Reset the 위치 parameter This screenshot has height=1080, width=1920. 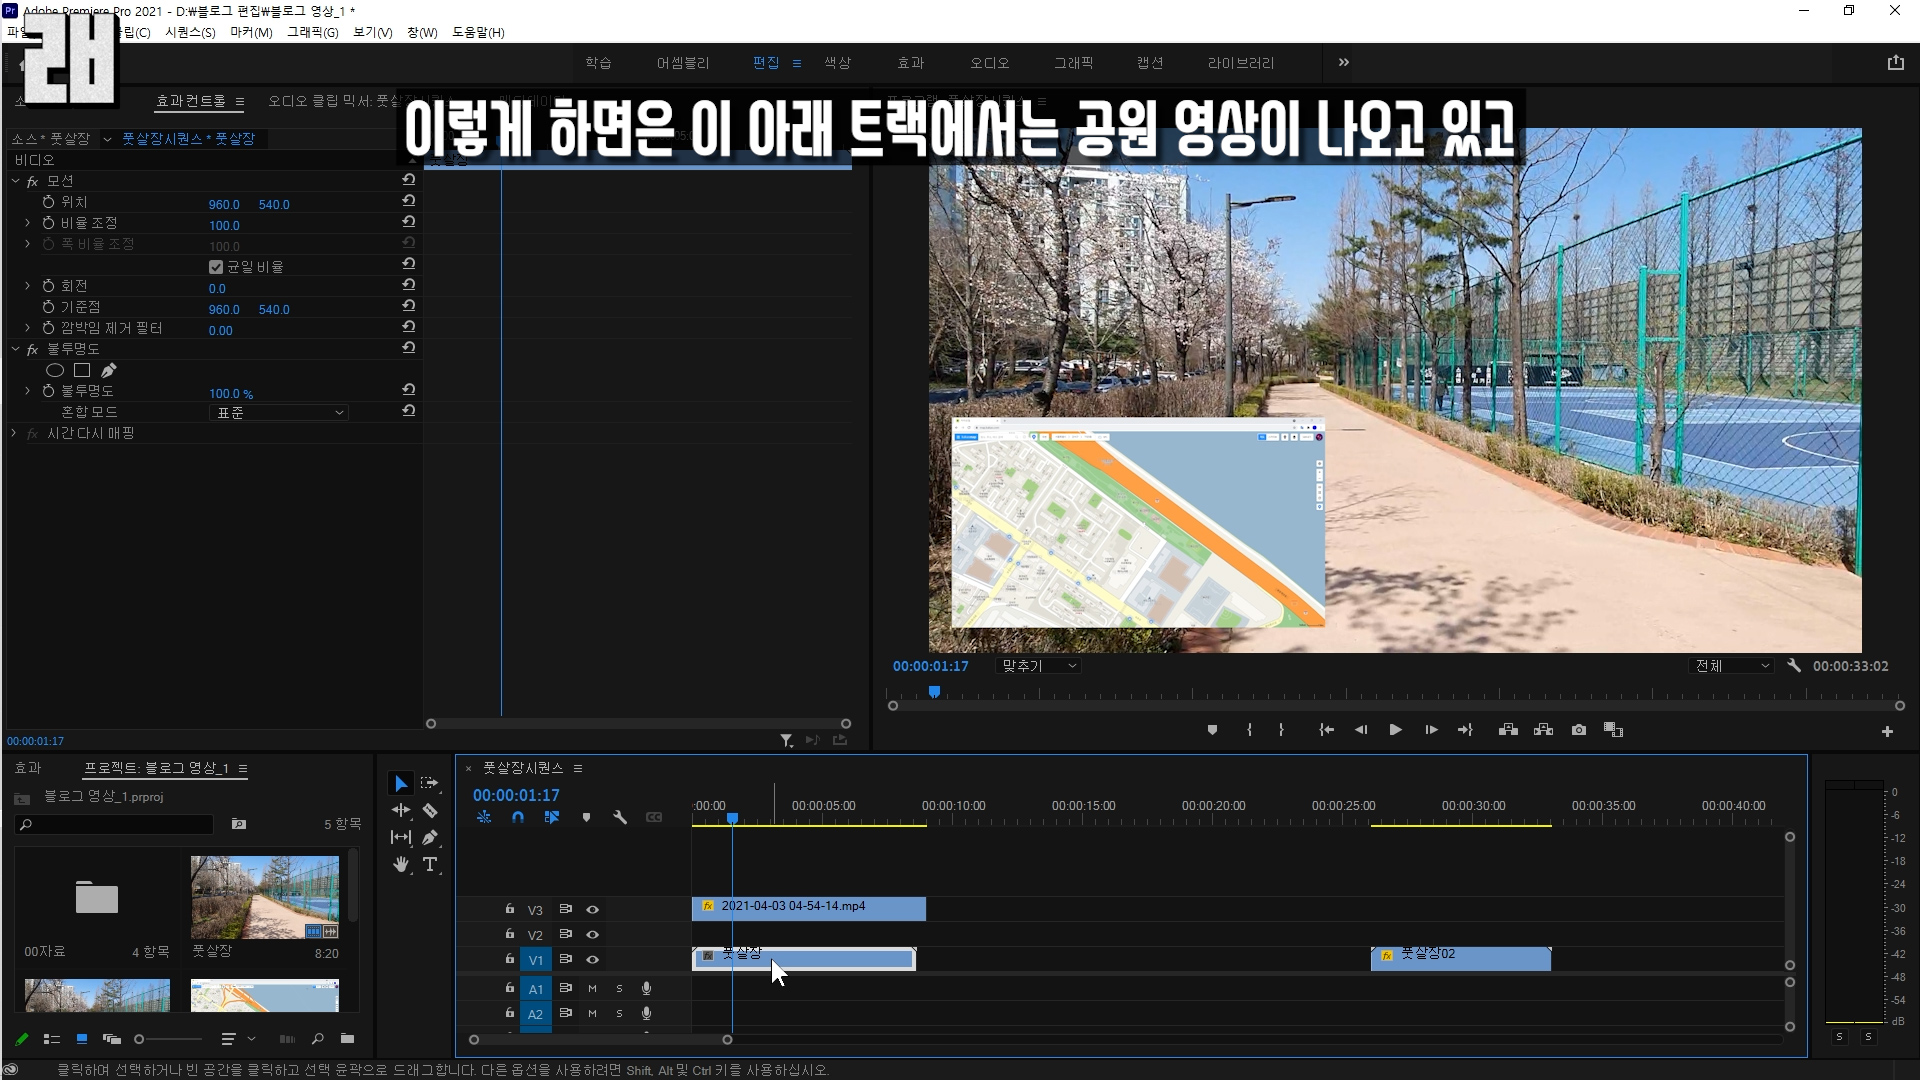409,201
